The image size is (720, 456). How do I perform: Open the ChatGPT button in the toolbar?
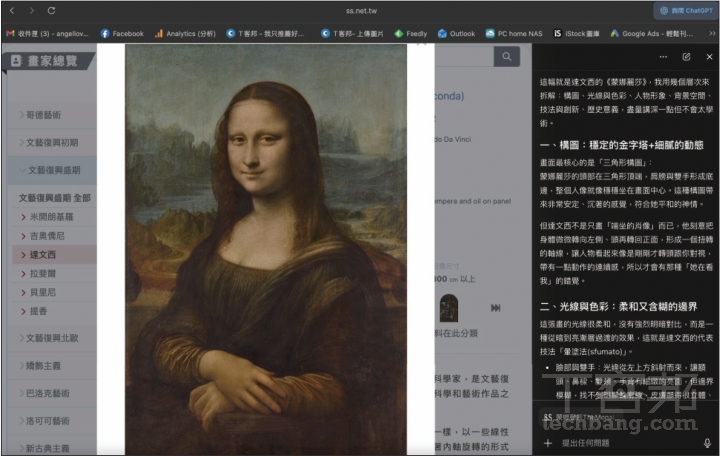686,11
